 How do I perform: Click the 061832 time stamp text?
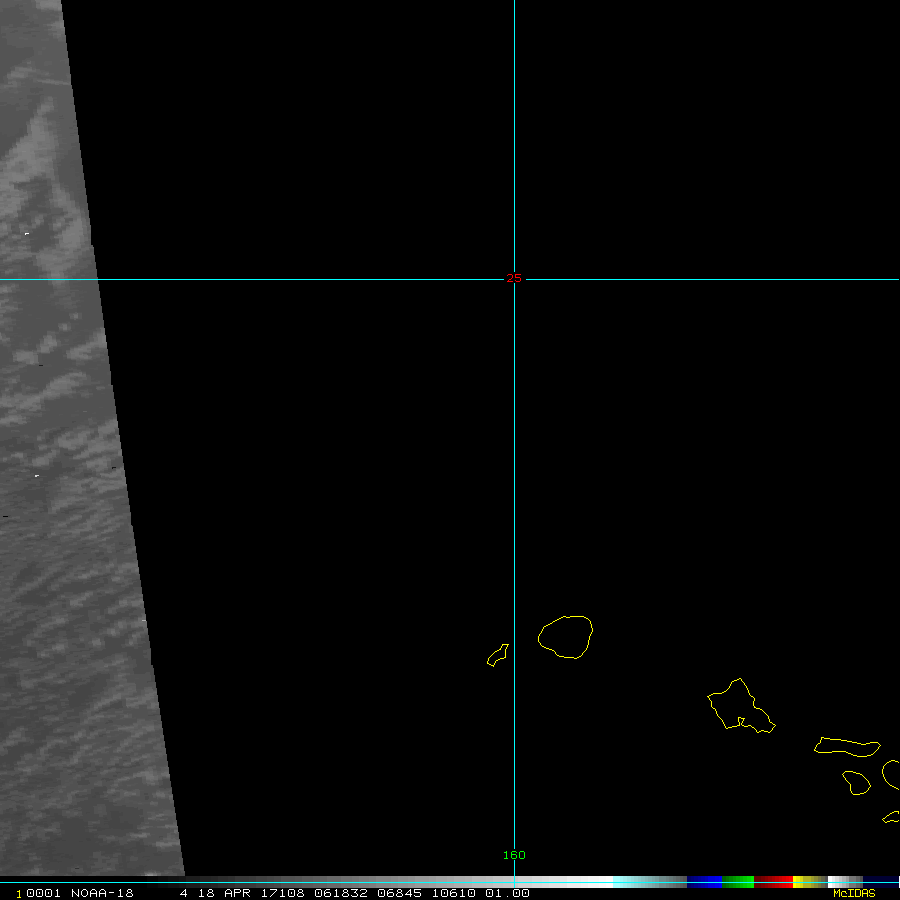point(333,893)
